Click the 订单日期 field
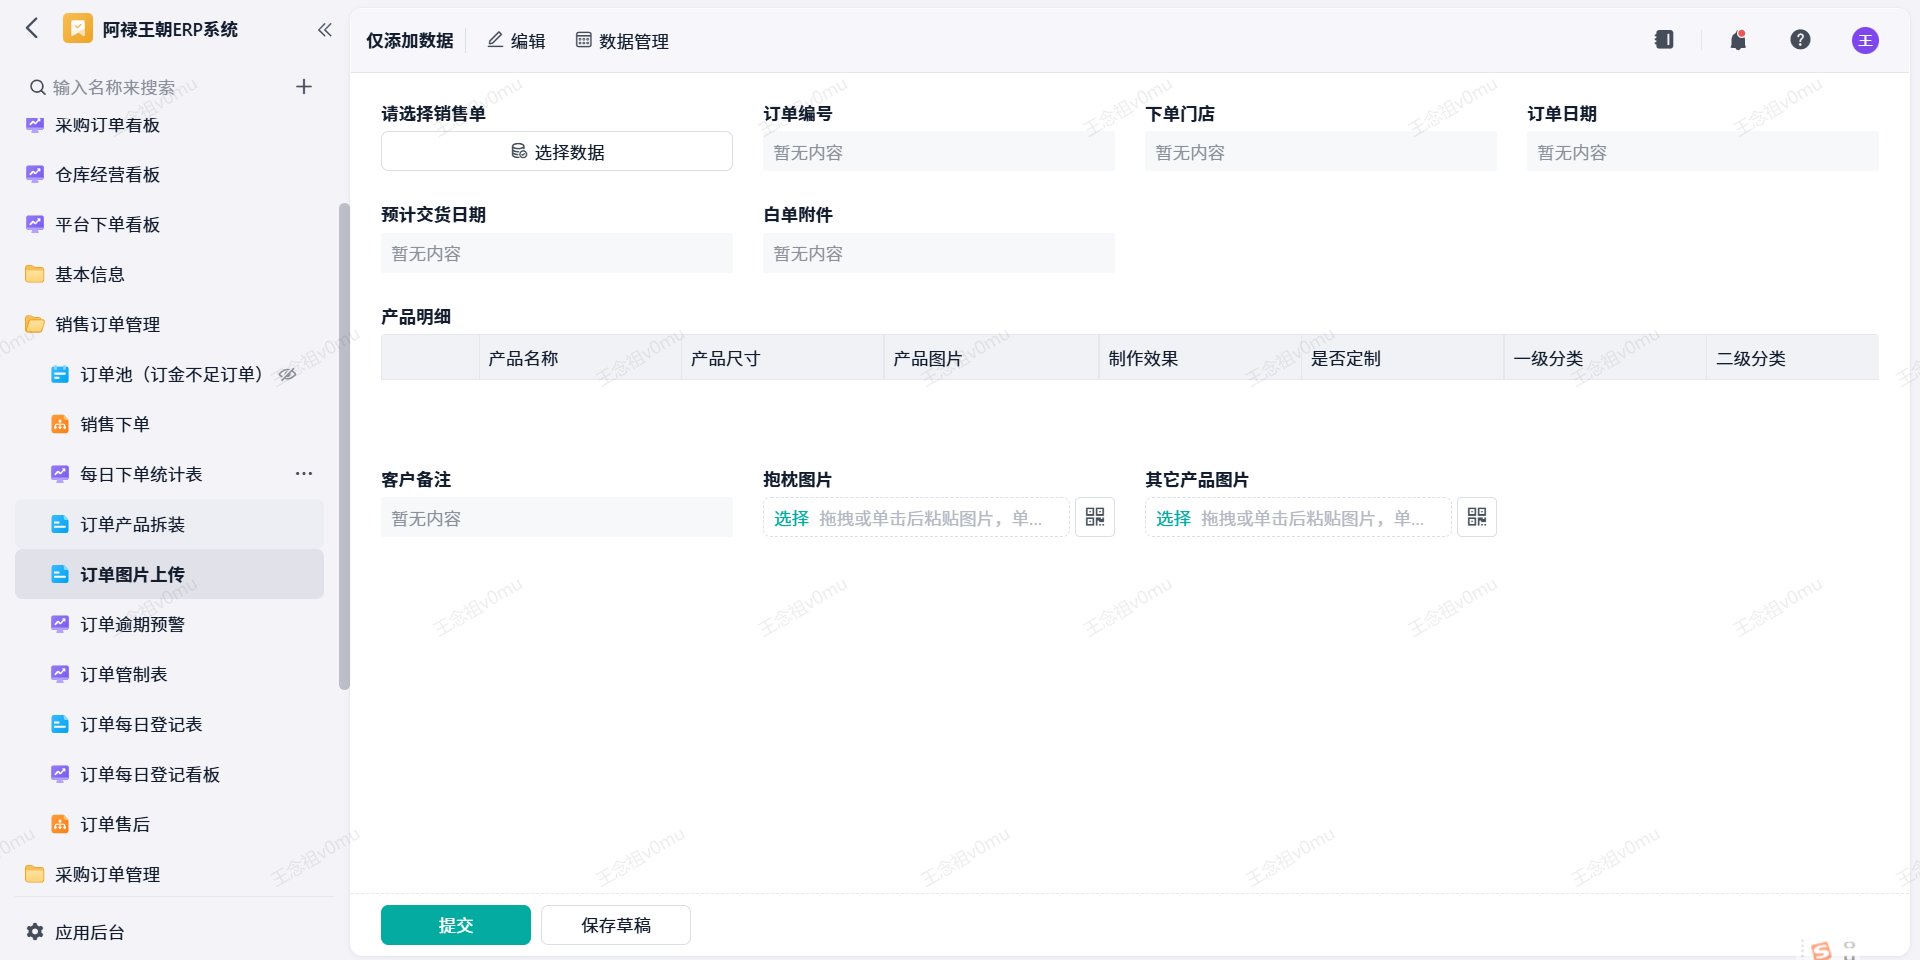 [1703, 152]
